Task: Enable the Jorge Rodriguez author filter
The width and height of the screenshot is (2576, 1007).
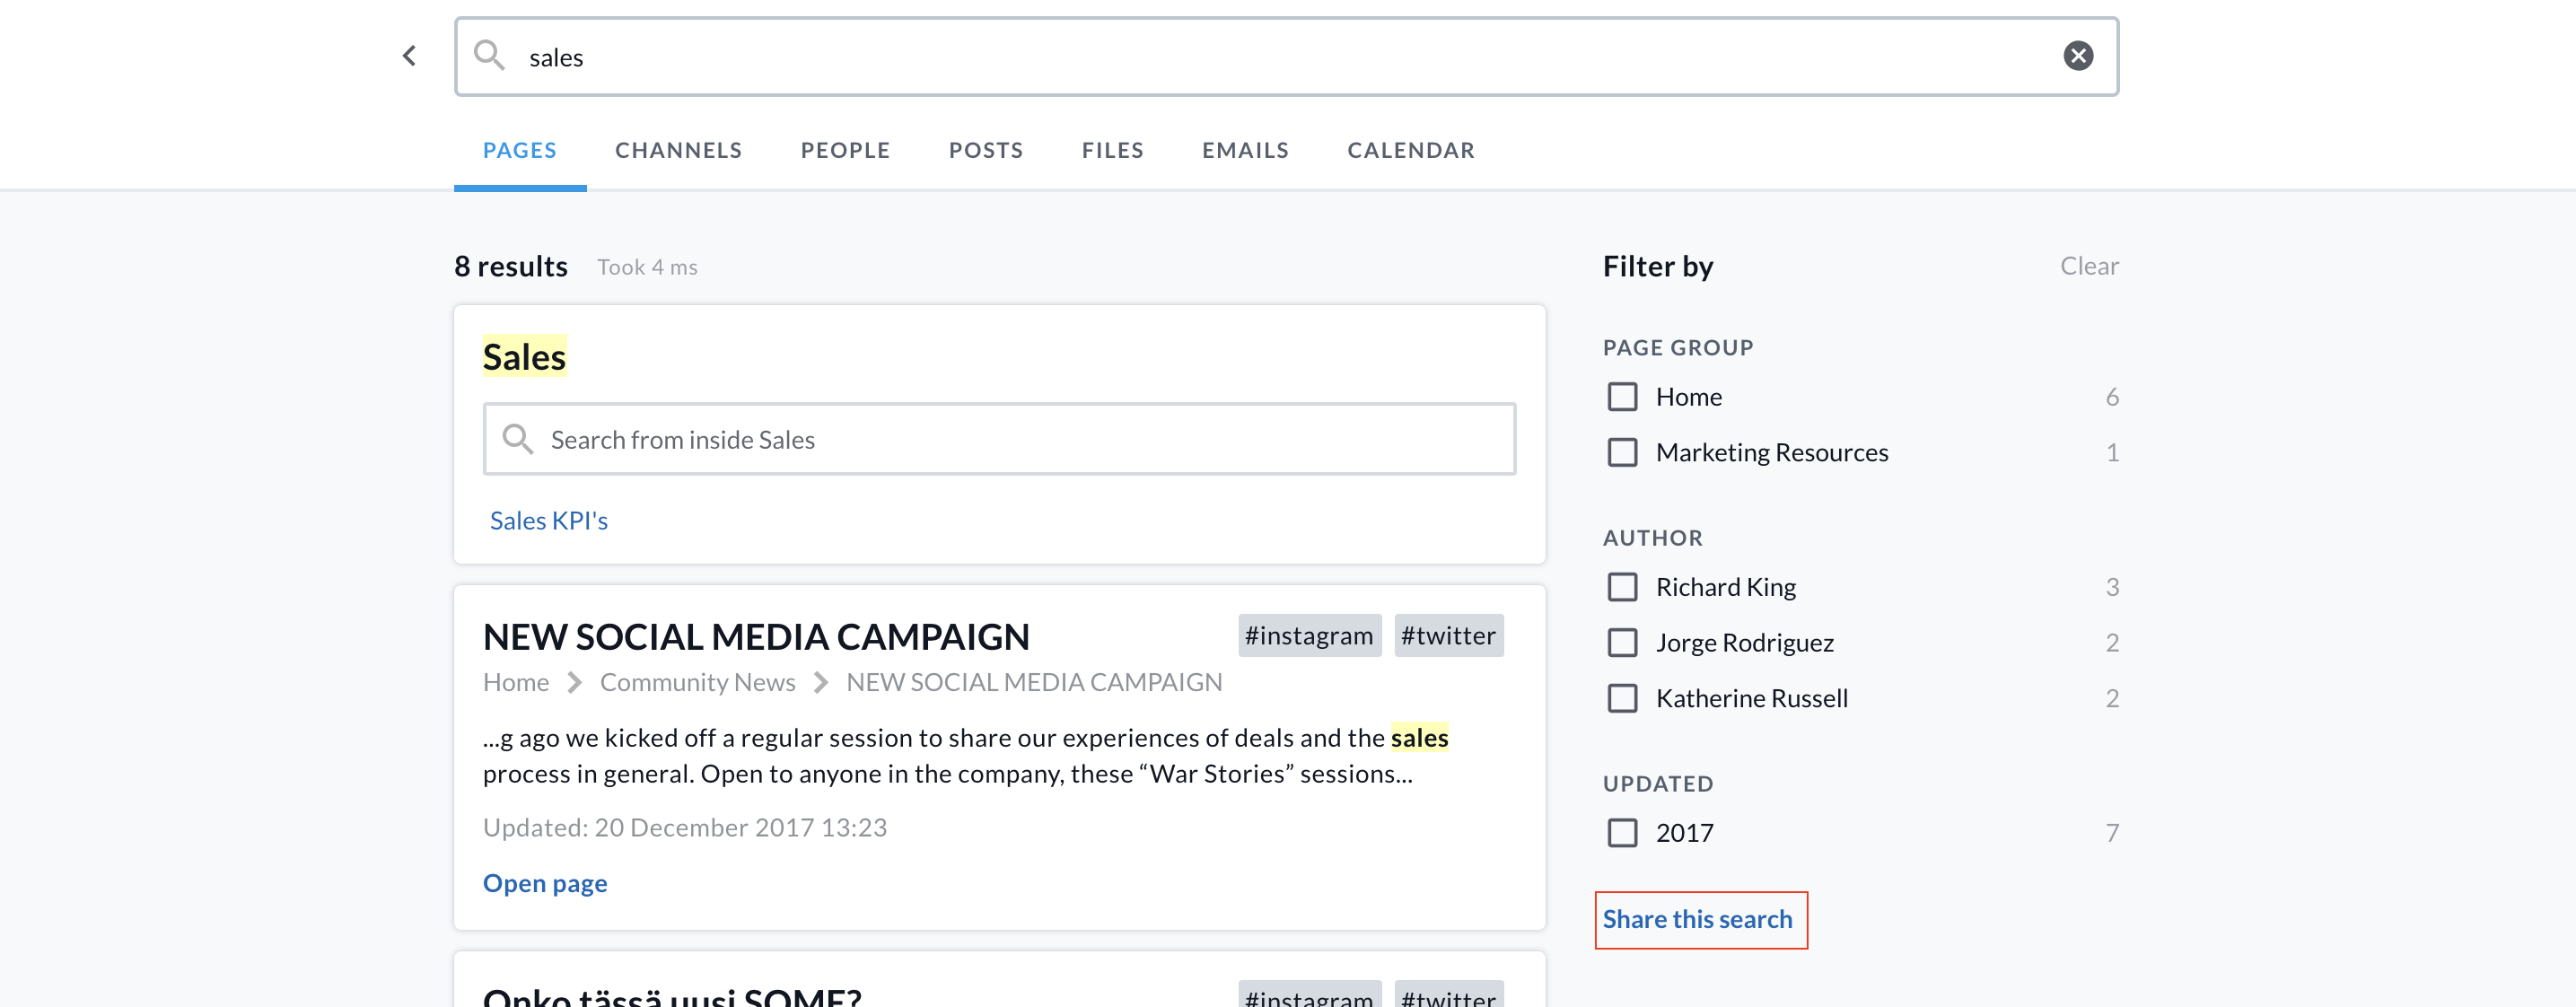Action: (1622, 643)
